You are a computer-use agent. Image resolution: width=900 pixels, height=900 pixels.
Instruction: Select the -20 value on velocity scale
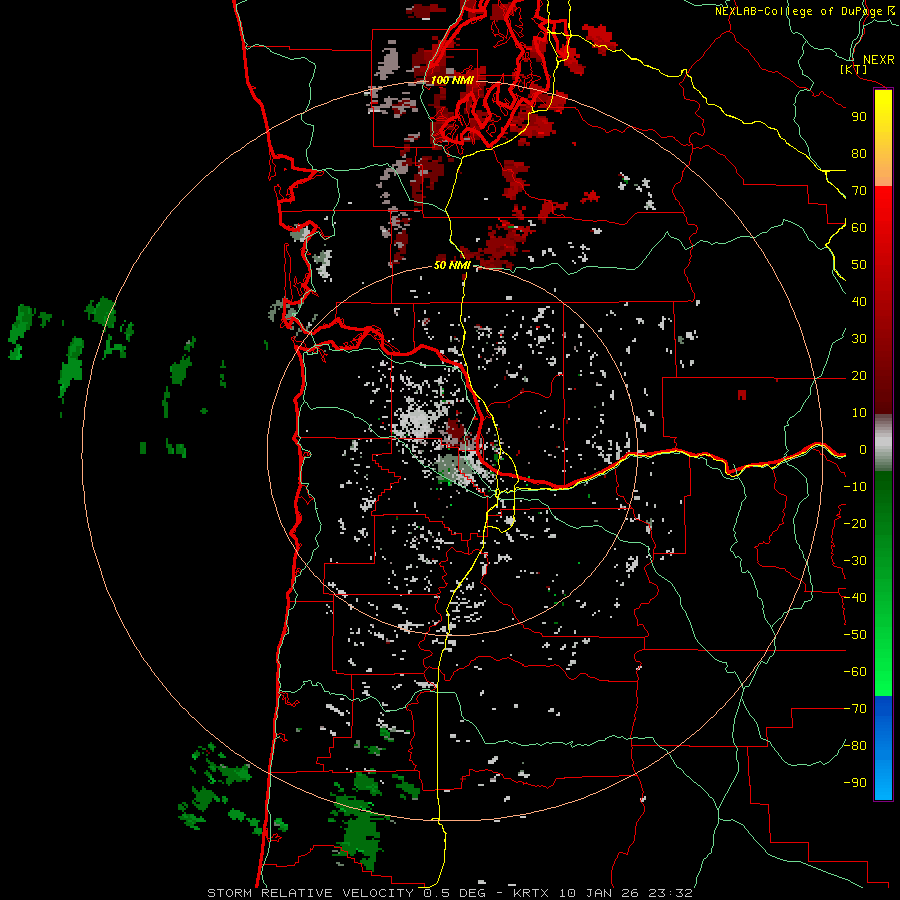(x=855, y=523)
